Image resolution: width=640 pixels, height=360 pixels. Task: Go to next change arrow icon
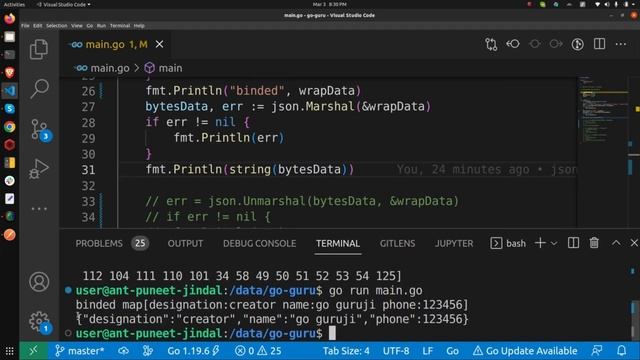pos(556,44)
